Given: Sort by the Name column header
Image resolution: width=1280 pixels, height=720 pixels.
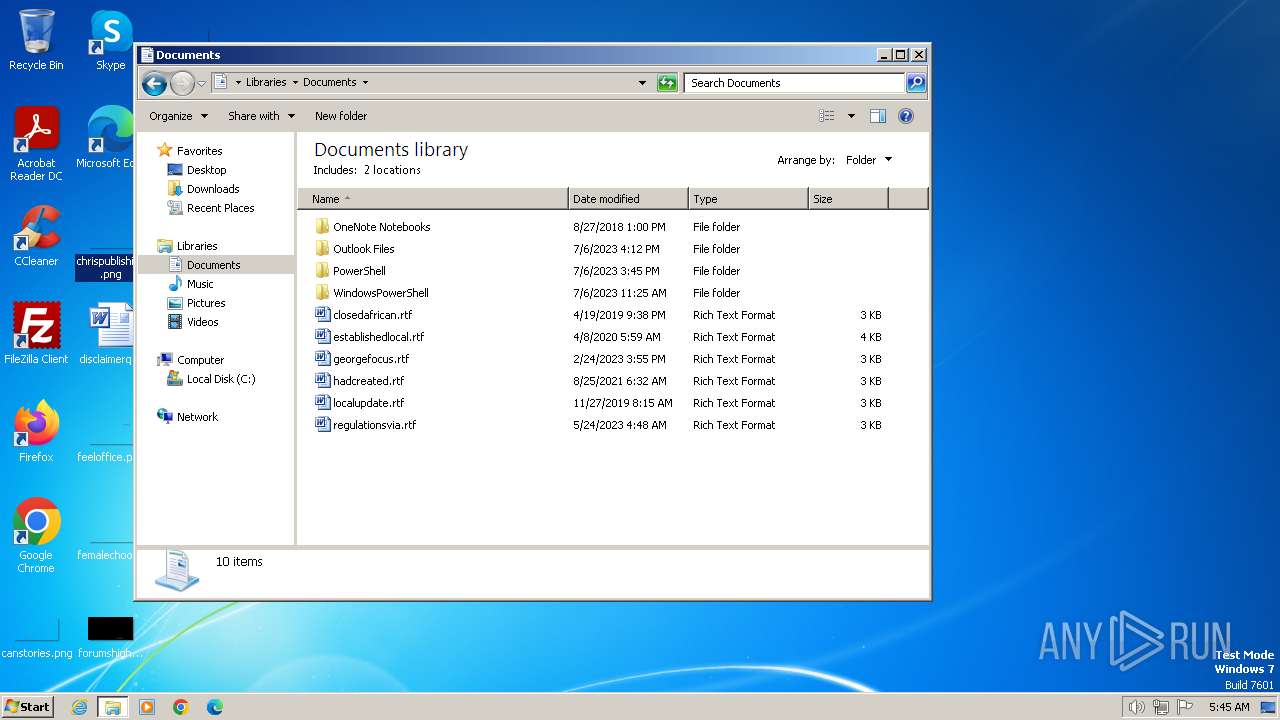Looking at the screenshot, I should [x=433, y=199].
